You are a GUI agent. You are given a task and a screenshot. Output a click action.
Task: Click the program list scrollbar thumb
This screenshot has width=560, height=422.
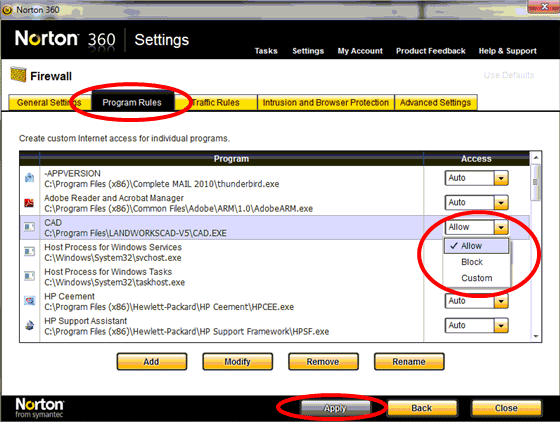pyautogui.click(x=536, y=182)
